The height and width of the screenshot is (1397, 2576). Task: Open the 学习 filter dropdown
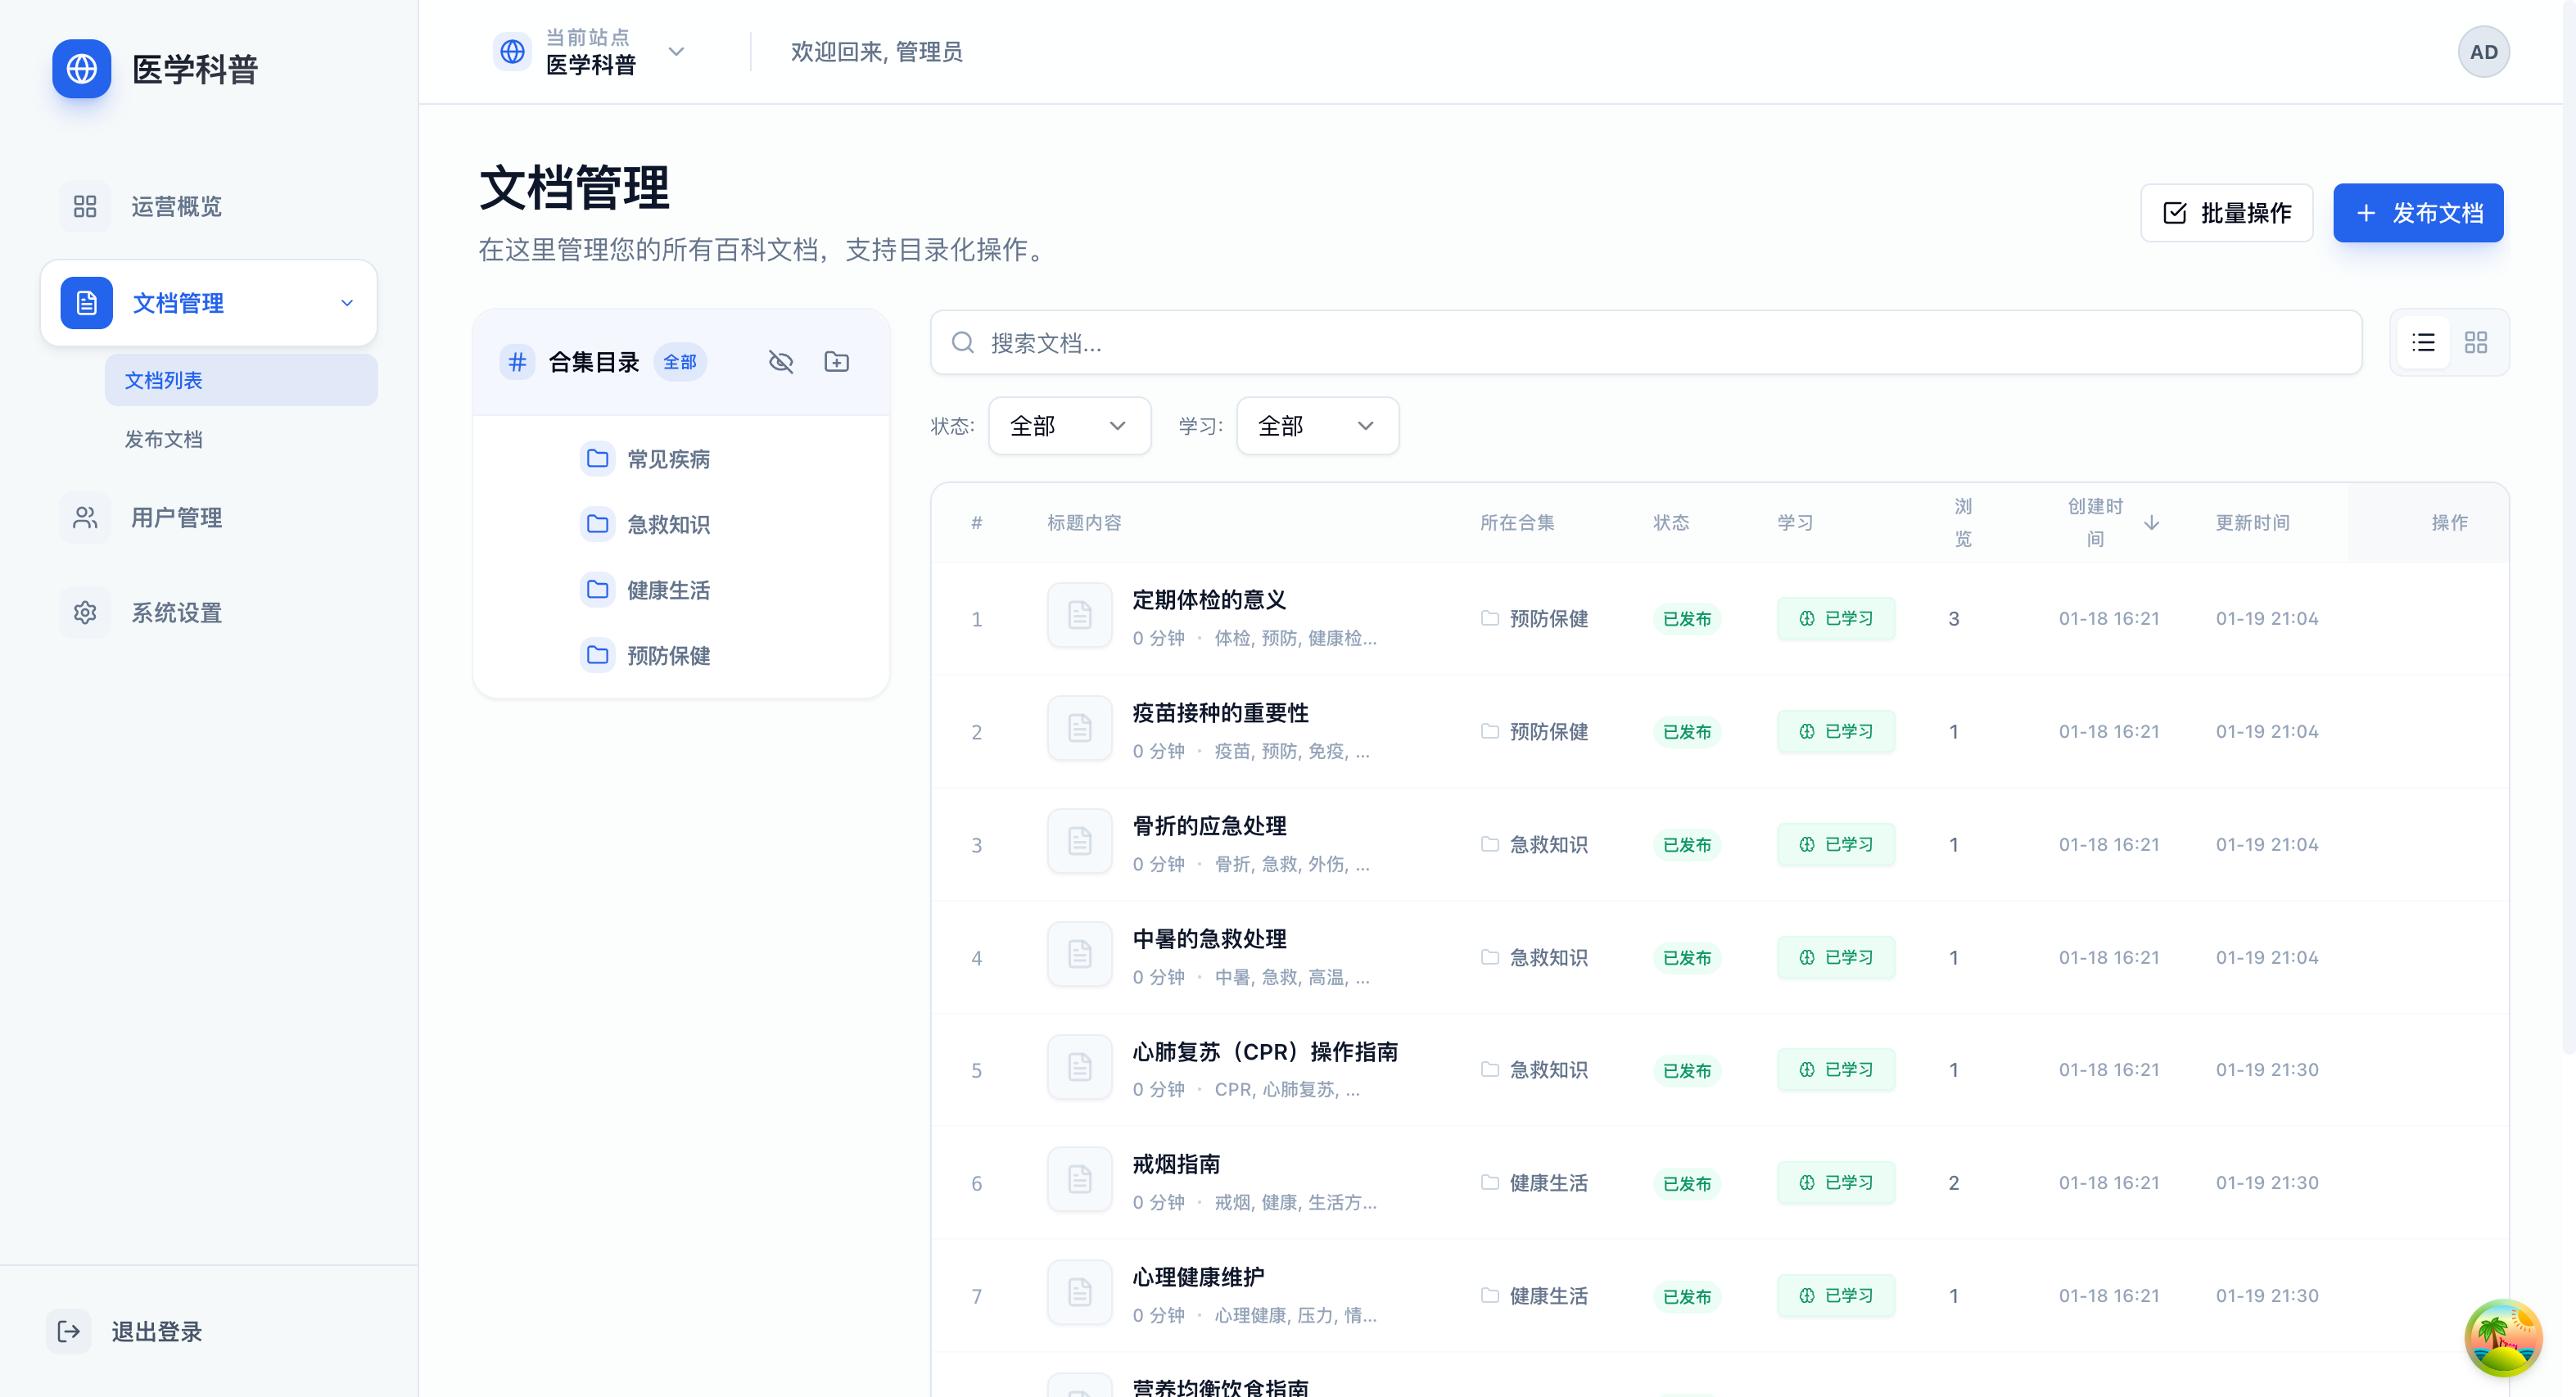pyautogui.click(x=1317, y=425)
